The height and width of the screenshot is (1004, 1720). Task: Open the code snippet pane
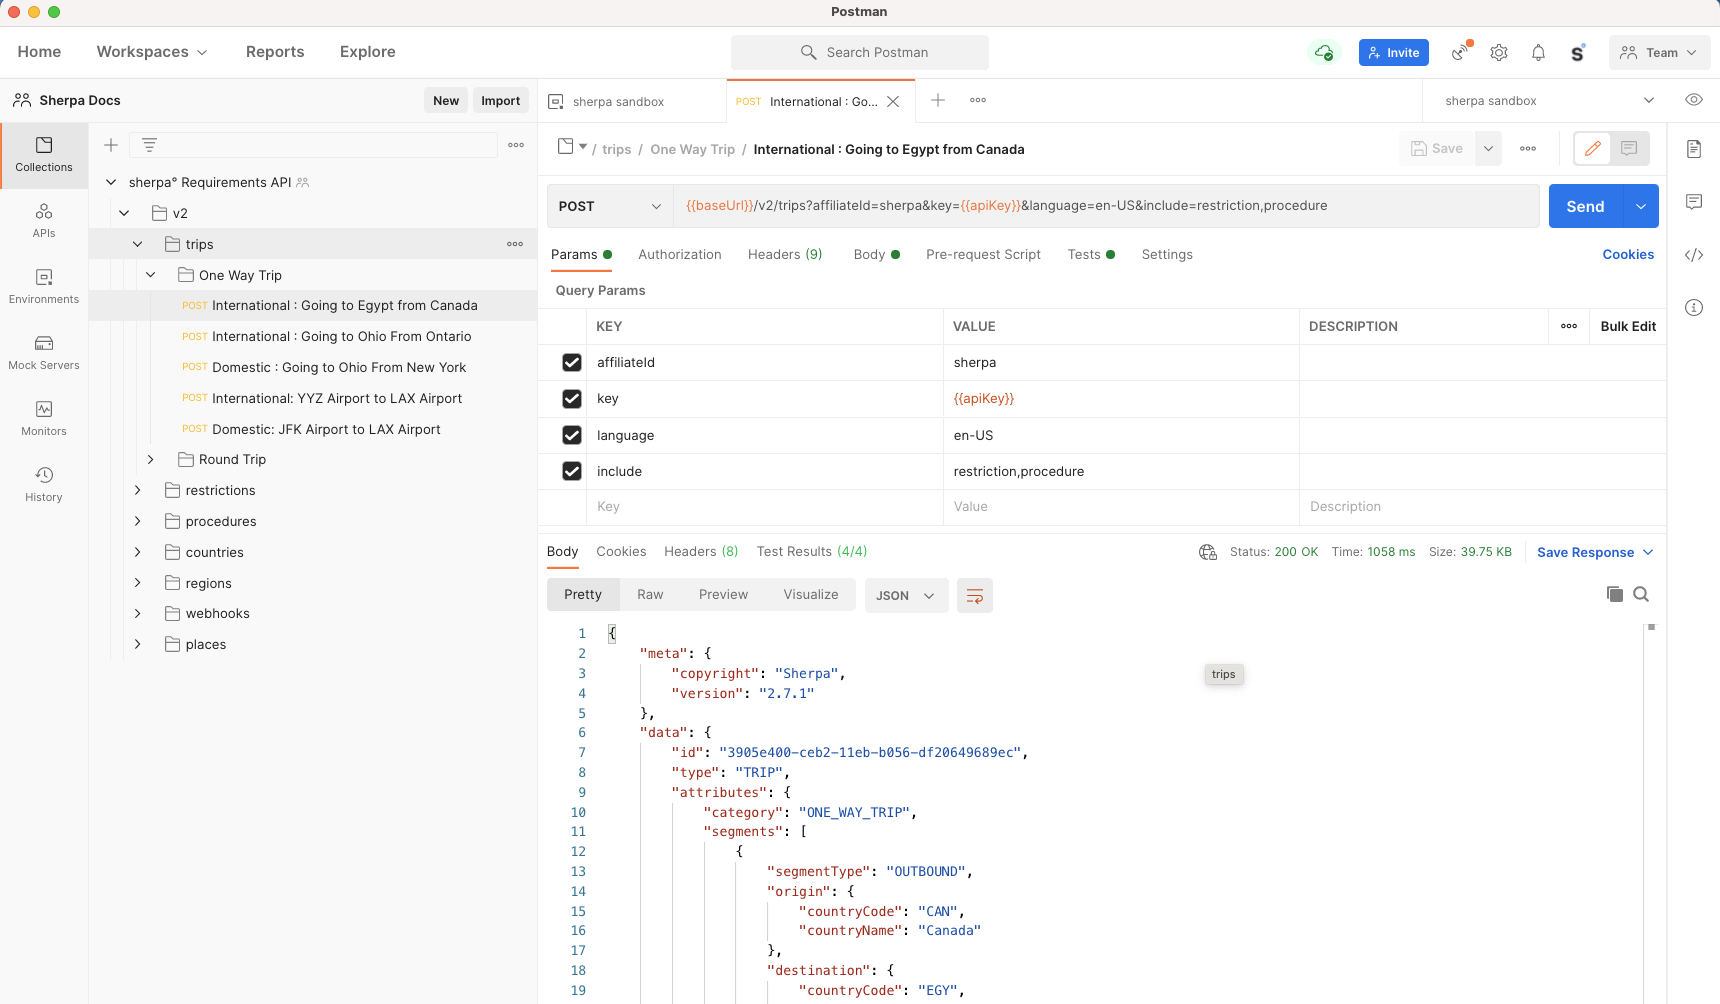tap(1694, 255)
